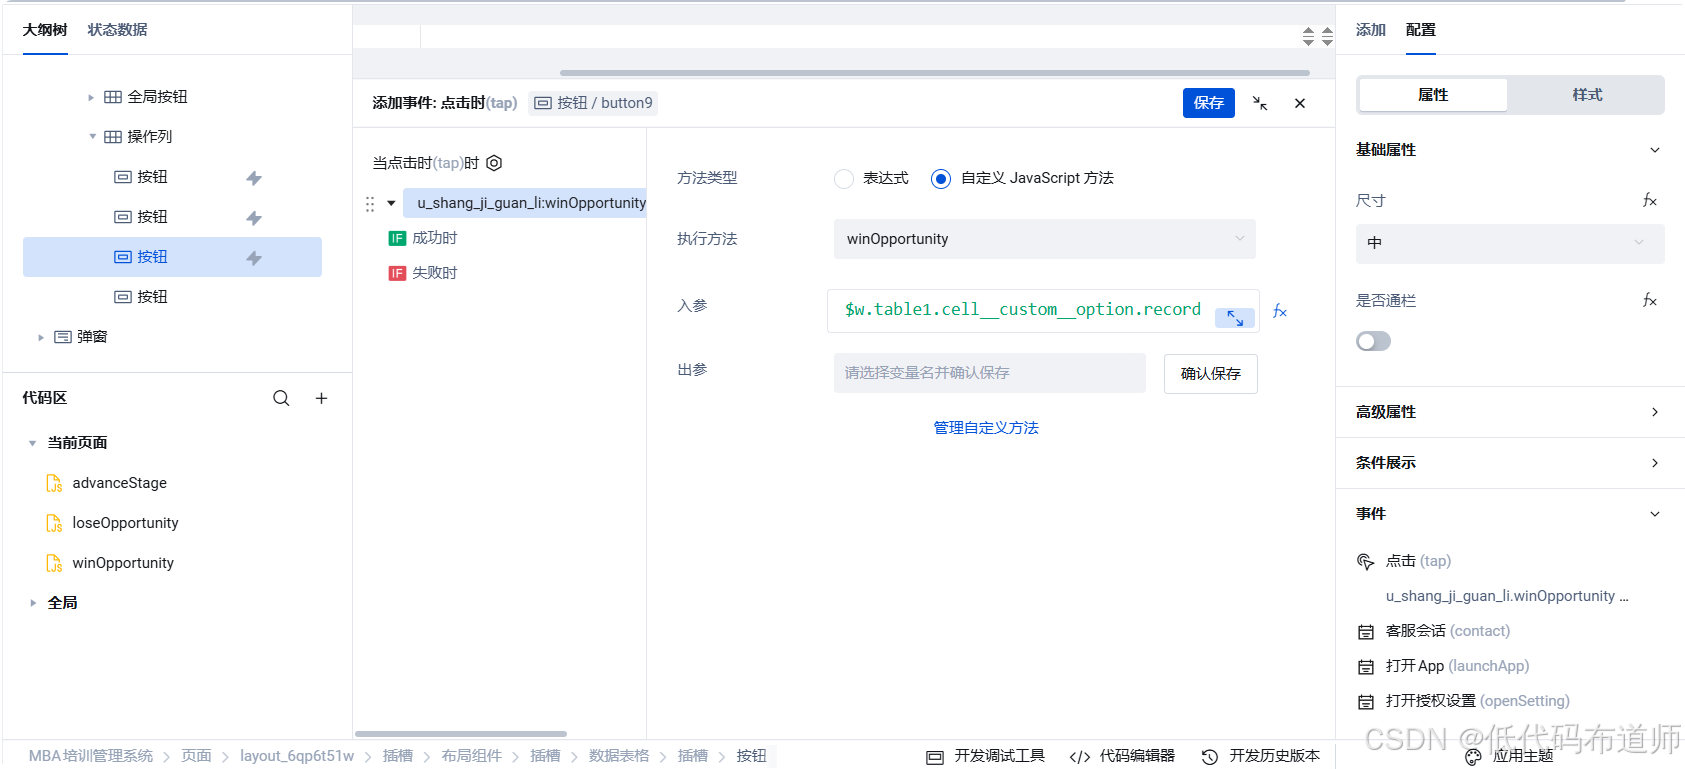The height and width of the screenshot is (769, 1685).
Task: Open 应用主题 in bottom bar
Action: point(1508,756)
